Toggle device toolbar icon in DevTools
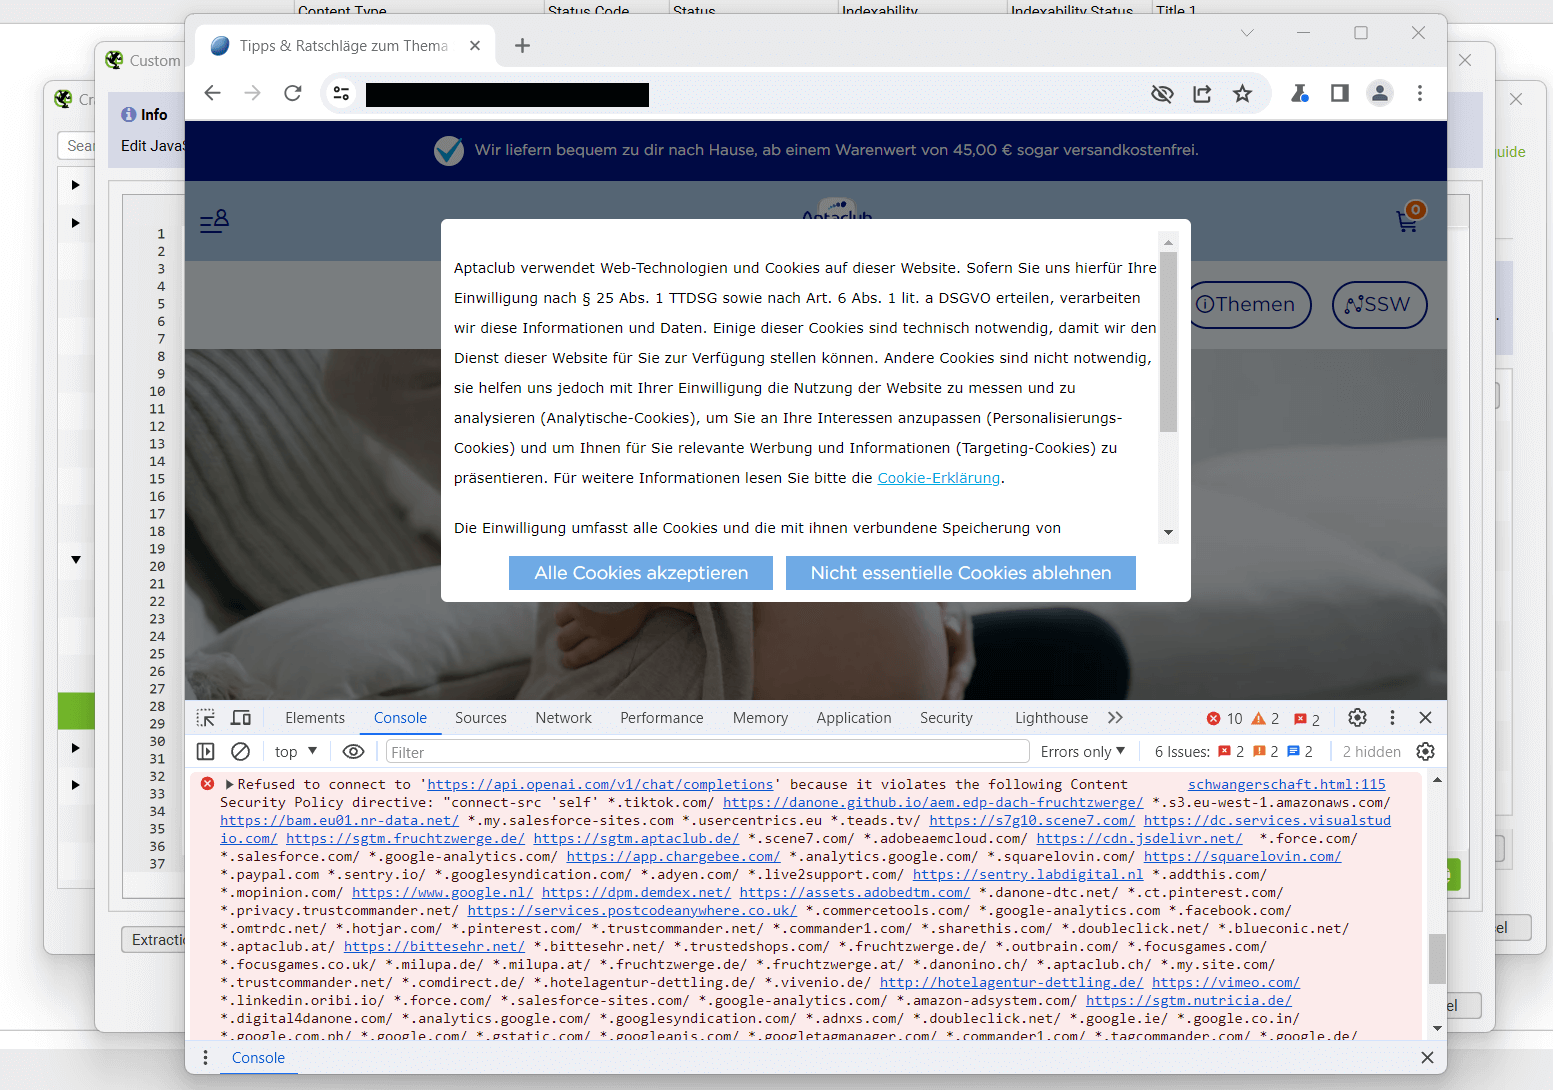 coord(241,718)
